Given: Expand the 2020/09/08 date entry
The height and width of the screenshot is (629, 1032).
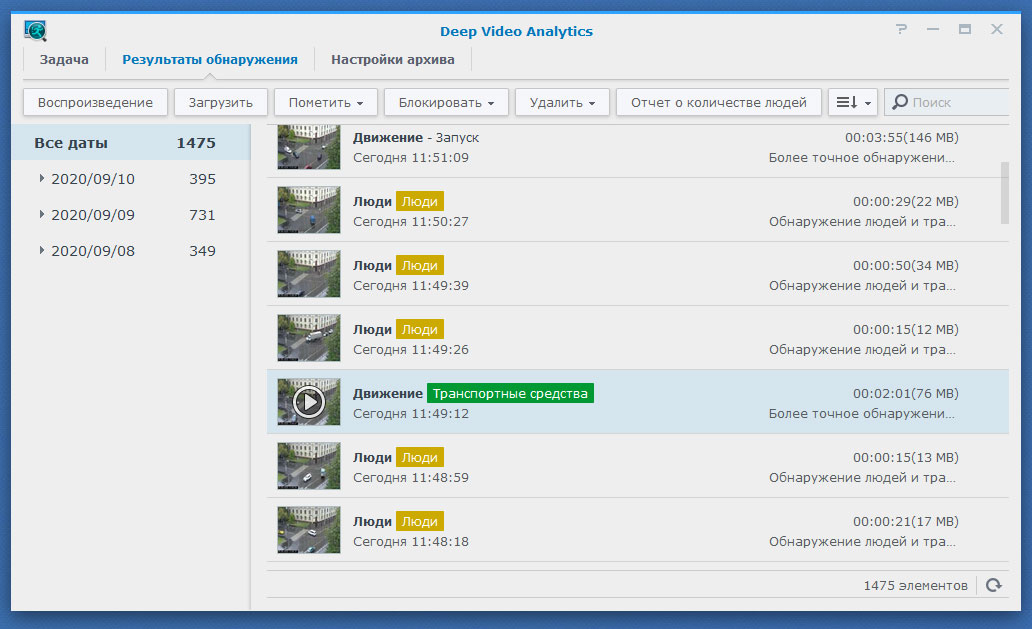Looking at the screenshot, I should click(x=42, y=251).
